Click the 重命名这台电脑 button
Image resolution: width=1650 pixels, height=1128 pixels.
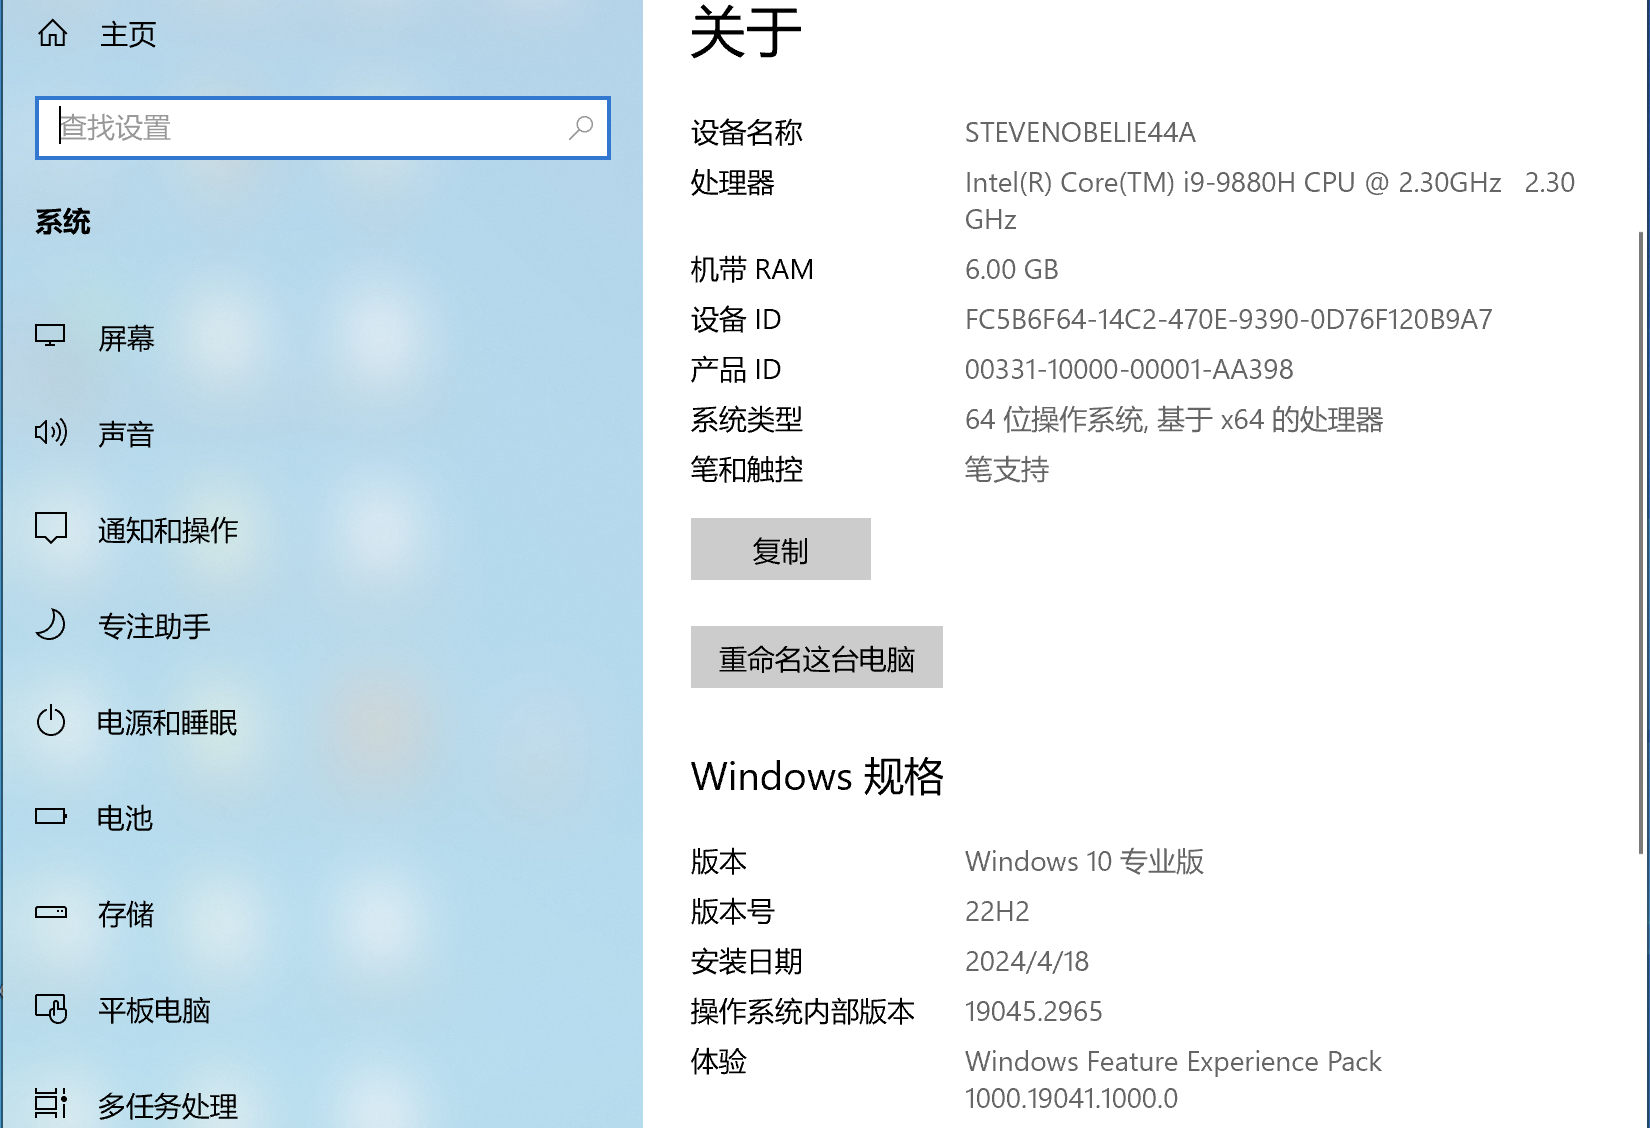click(816, 657)
